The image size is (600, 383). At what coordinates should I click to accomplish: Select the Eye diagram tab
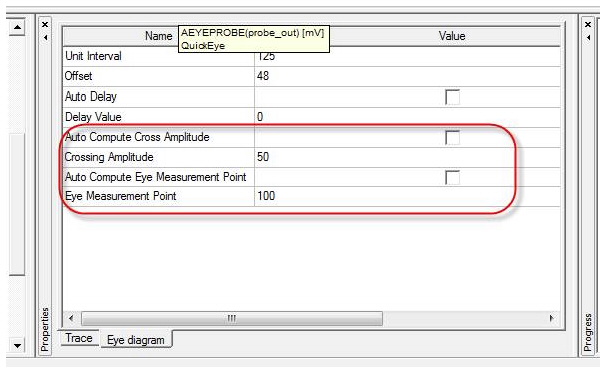pyautogui.click(x=136, y=340)
